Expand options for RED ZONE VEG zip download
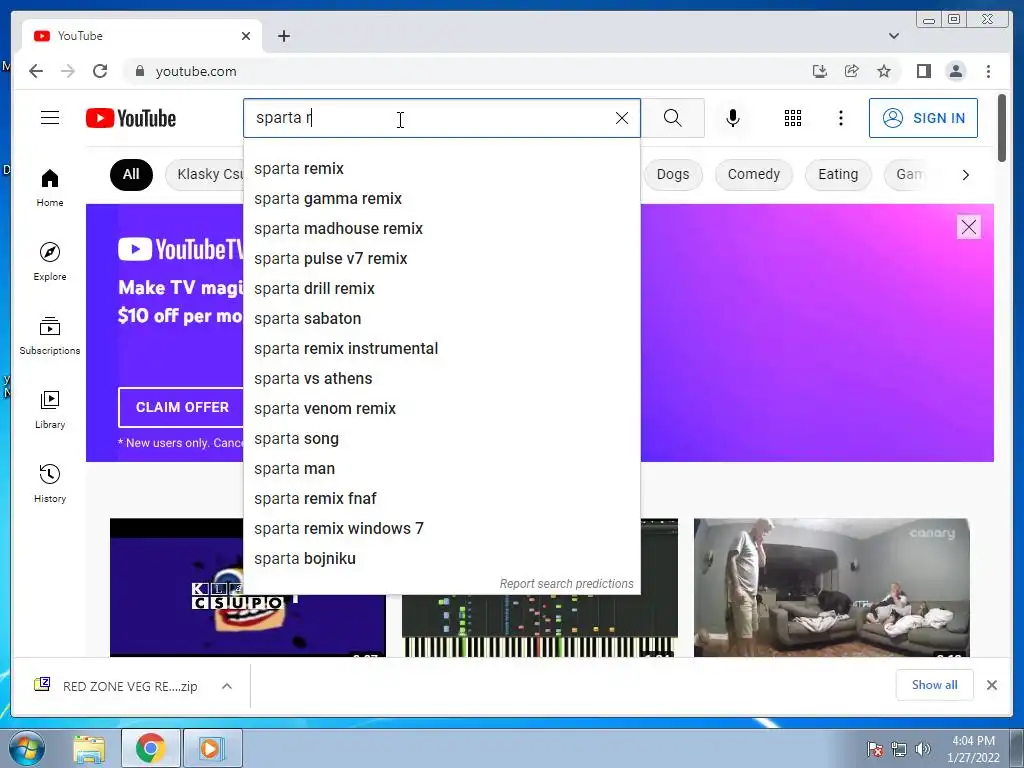The image size is (1024, 768). coord(227,686)
